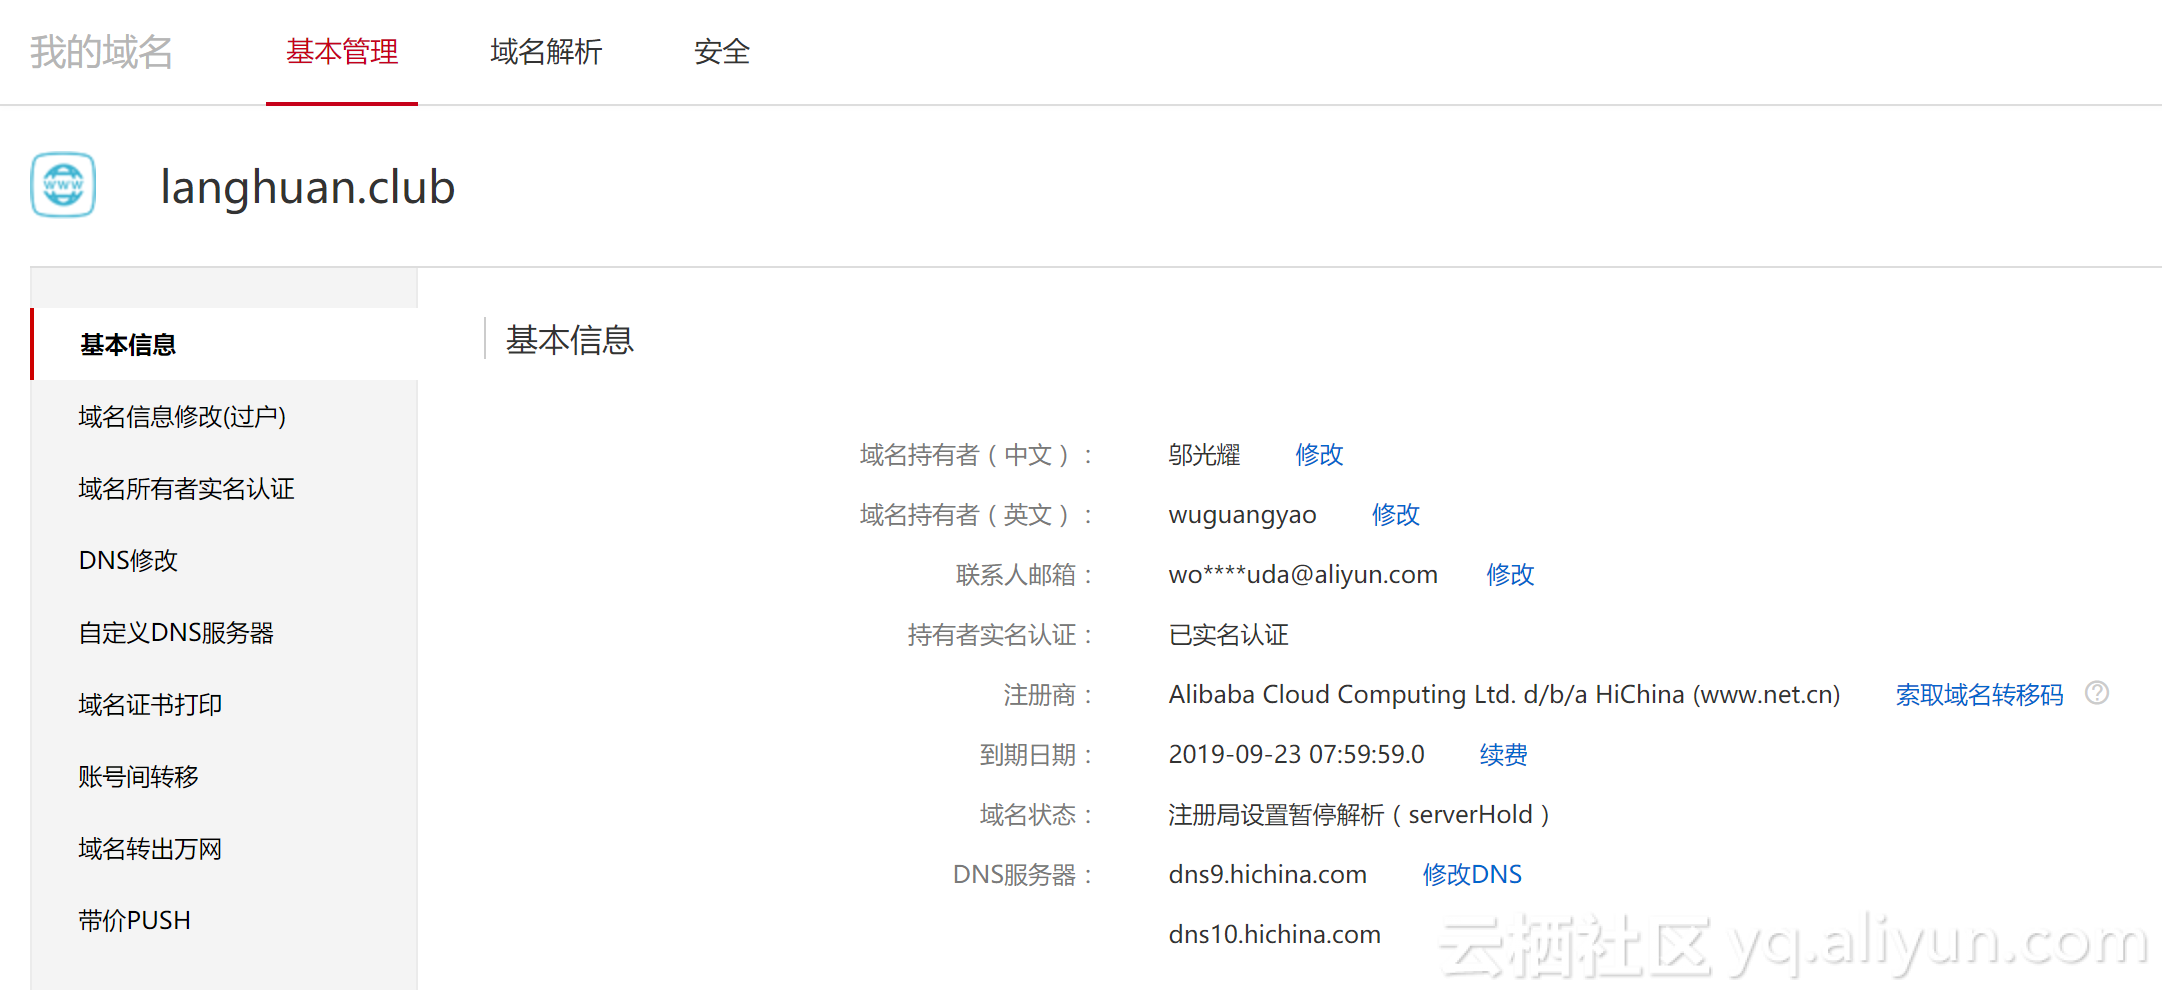Click 续费 next to expiry date
Image resolution: width=2162 pixels, height=990 pixels.
[1503, 755]
